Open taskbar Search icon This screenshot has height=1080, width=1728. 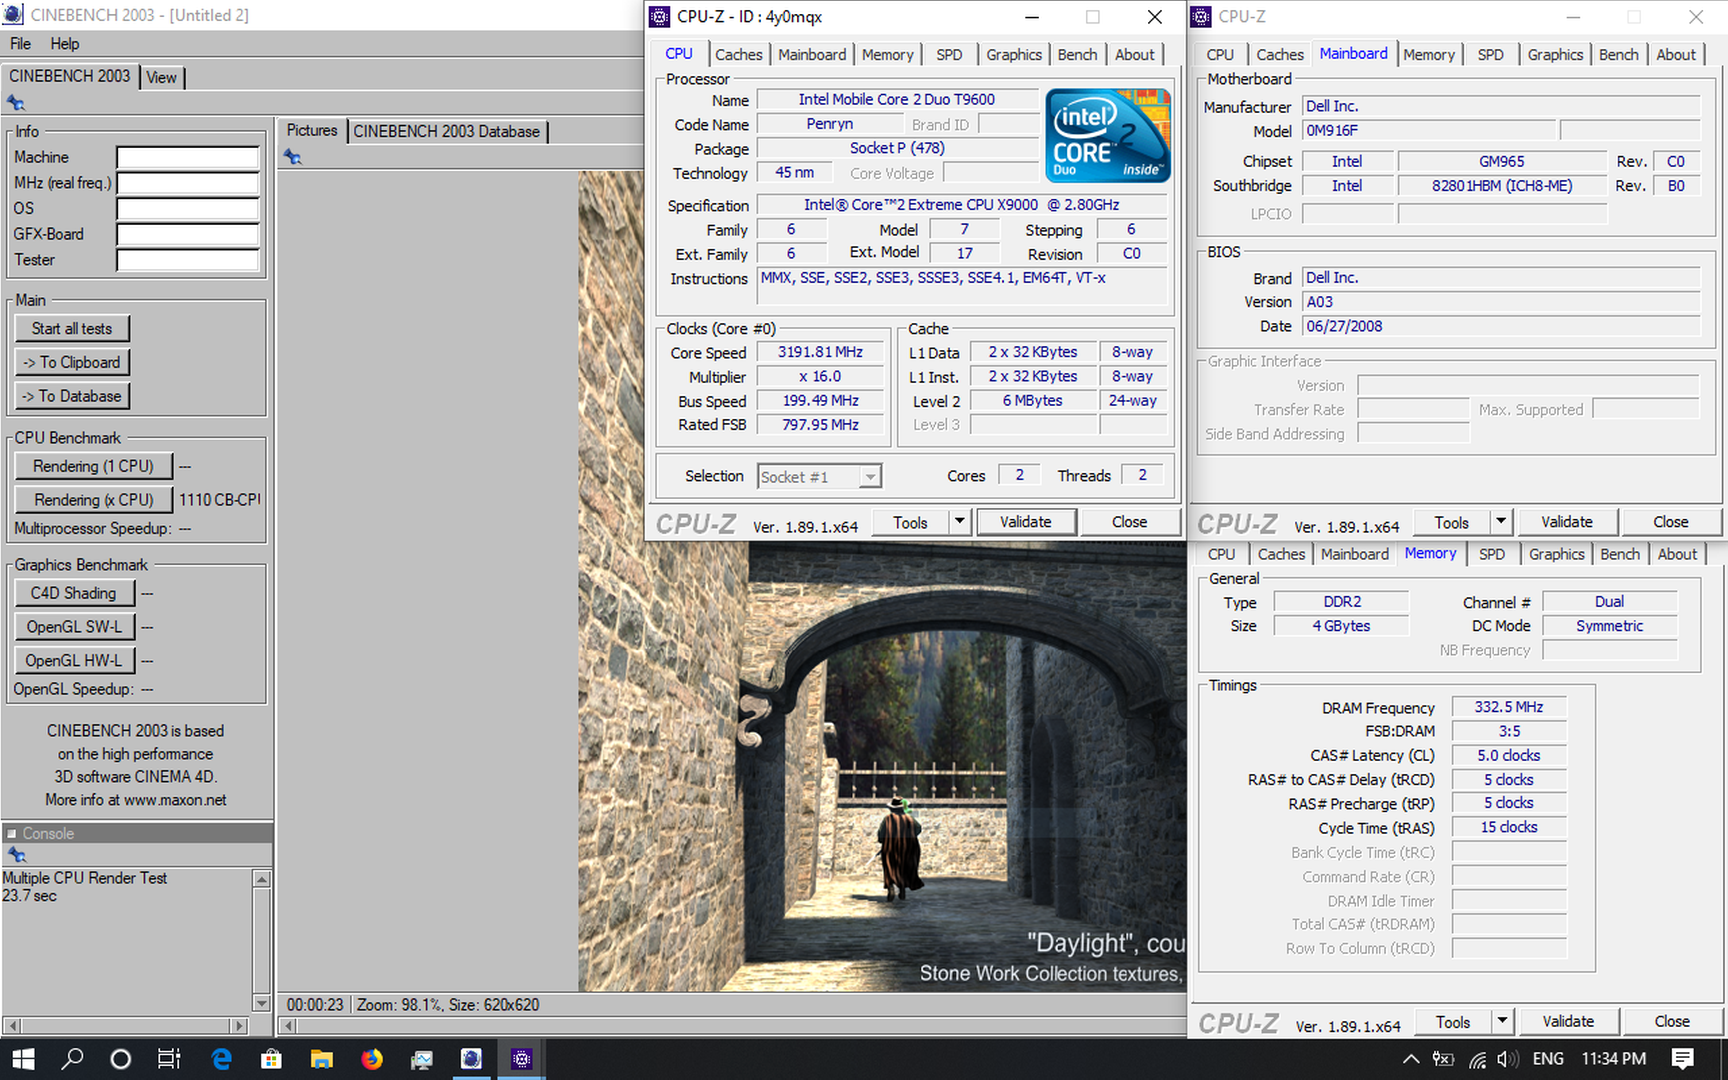72,1059
